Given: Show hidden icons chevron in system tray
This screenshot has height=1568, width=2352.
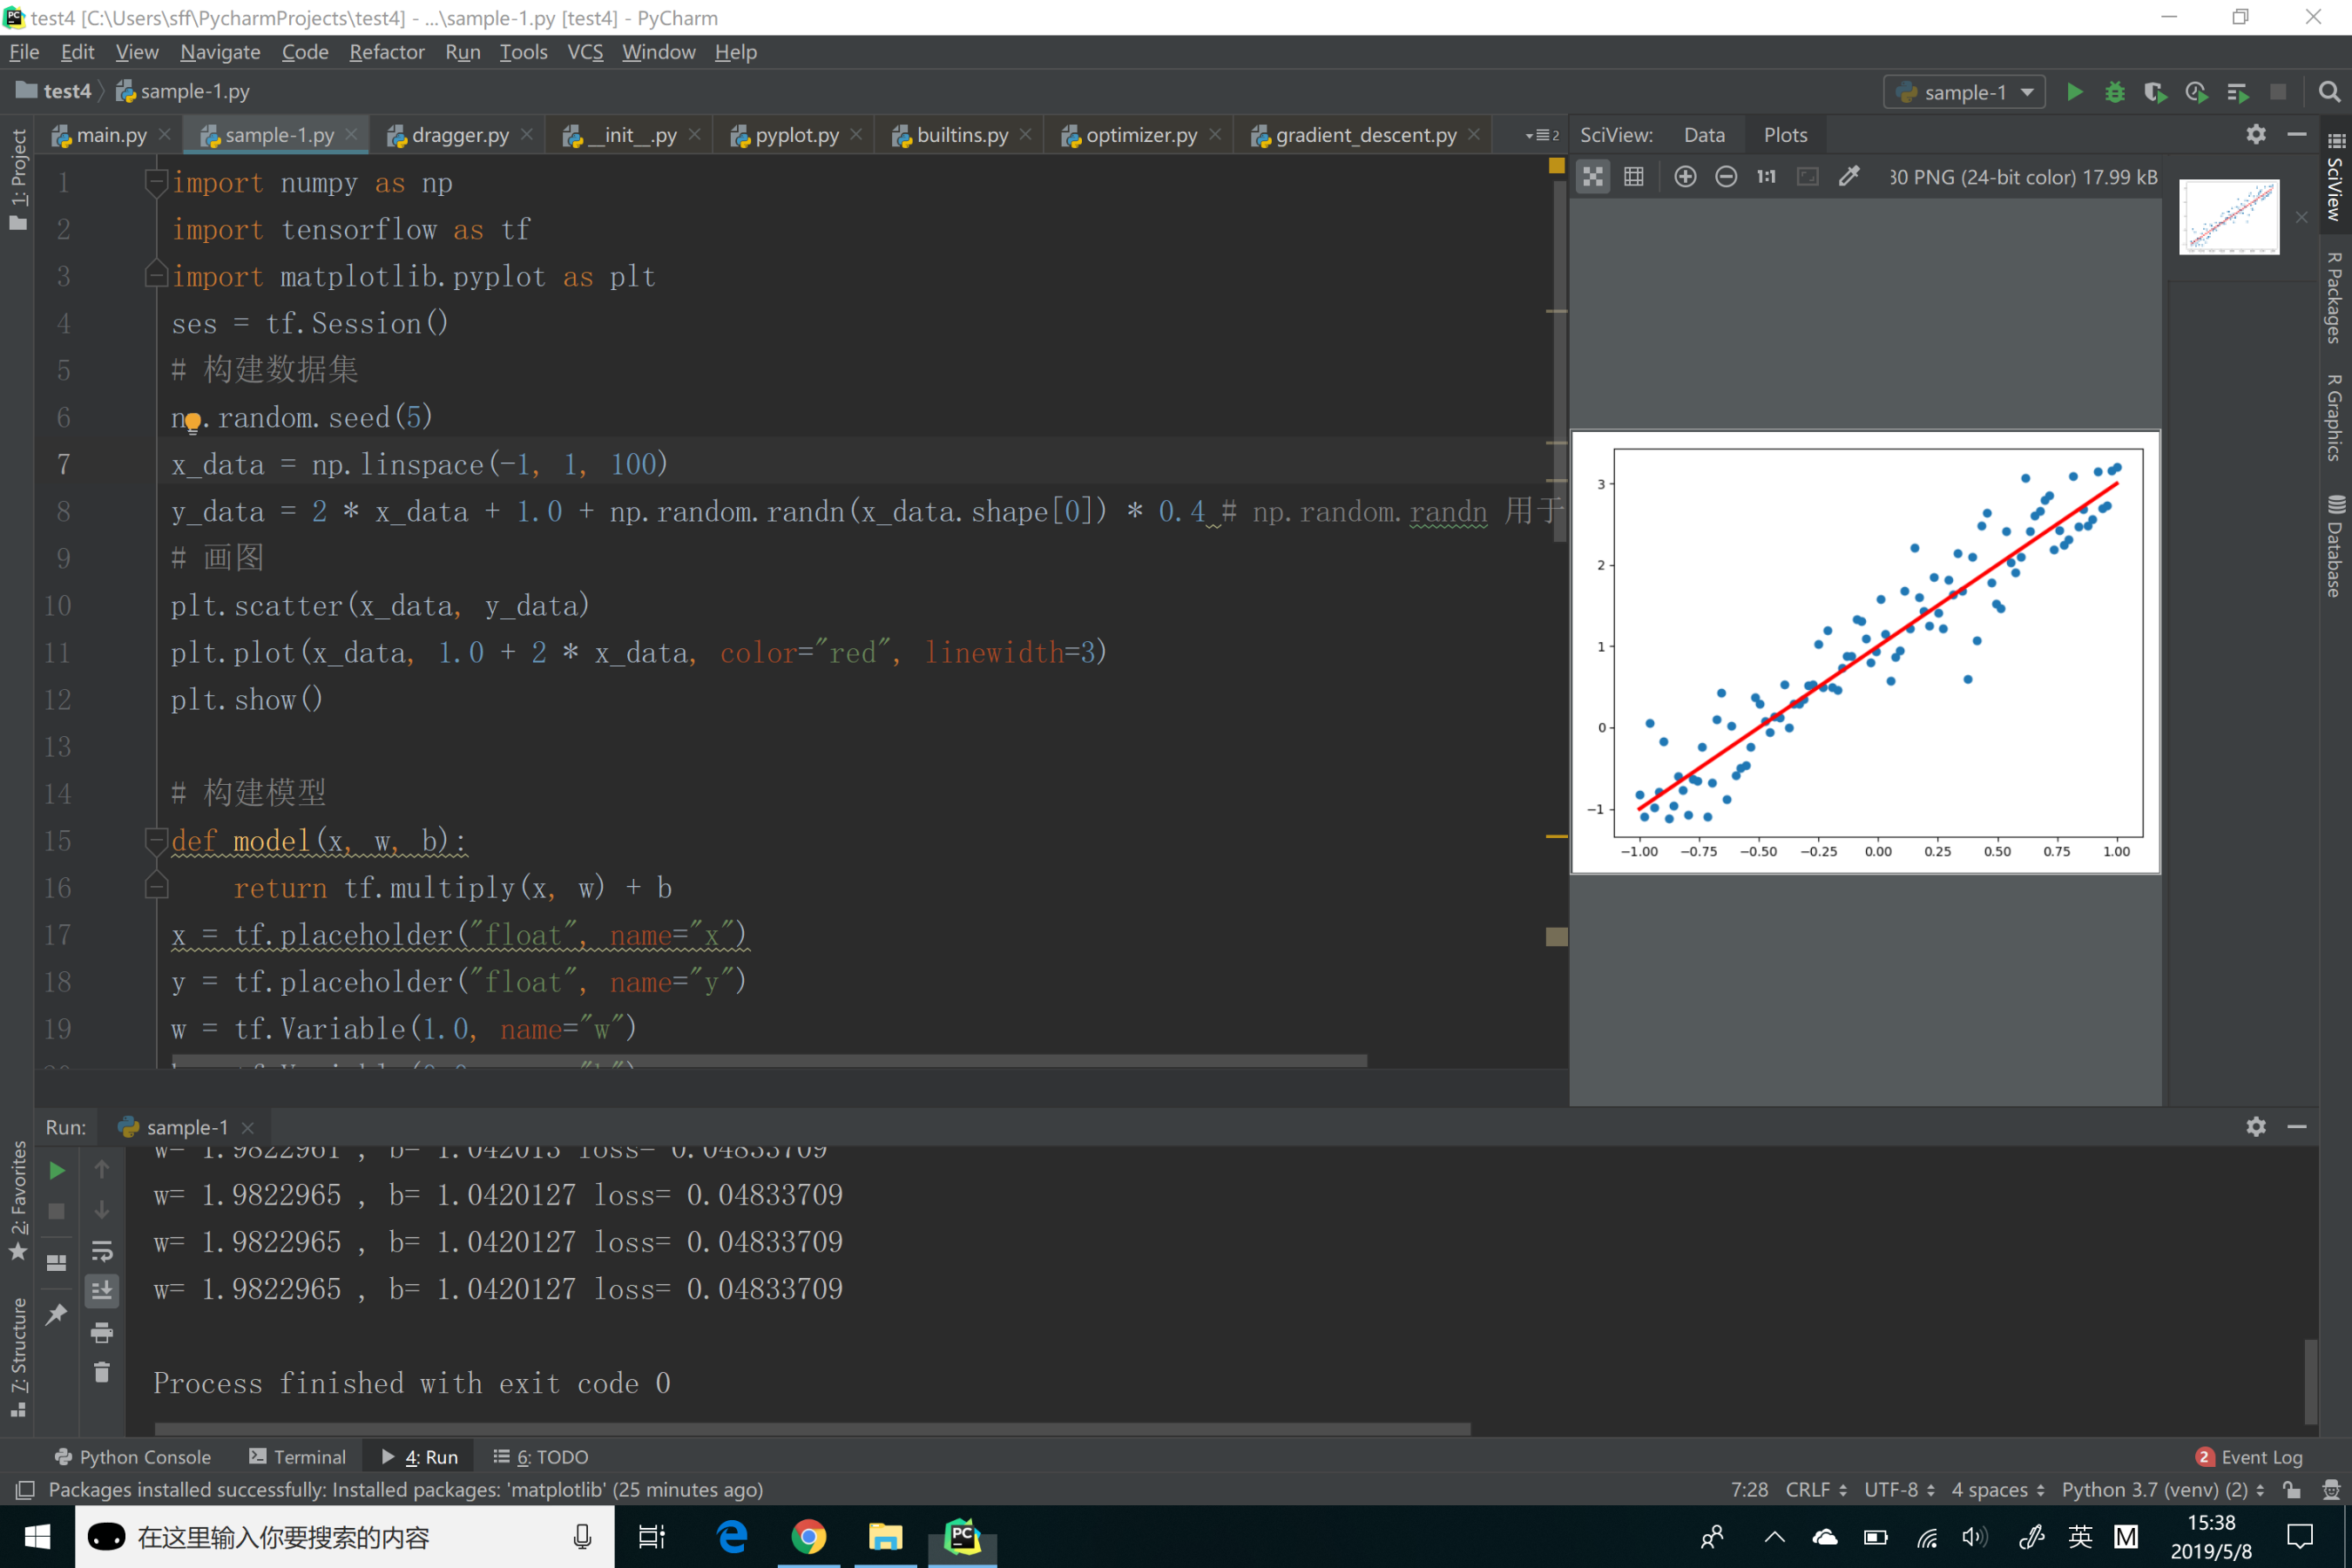Looking at the screenshot, I should click(x=1775, y=1537).
